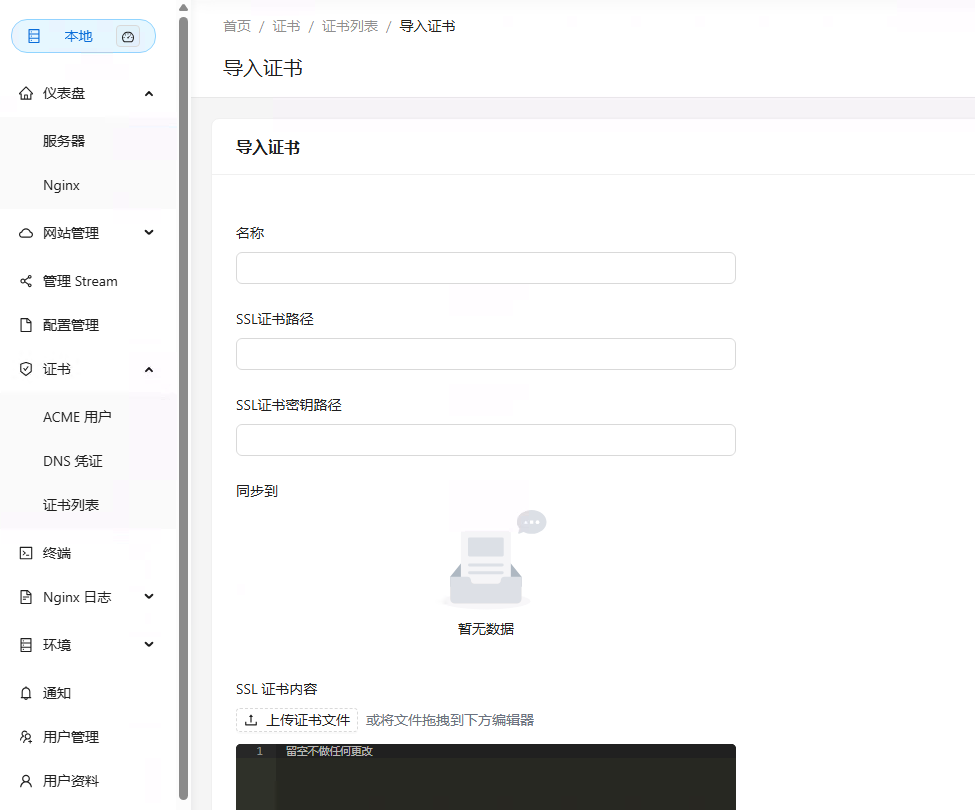This screenshot has width=975, height=810.
Task: Expand the 网站管理 menu chevron
Action: 148,233
